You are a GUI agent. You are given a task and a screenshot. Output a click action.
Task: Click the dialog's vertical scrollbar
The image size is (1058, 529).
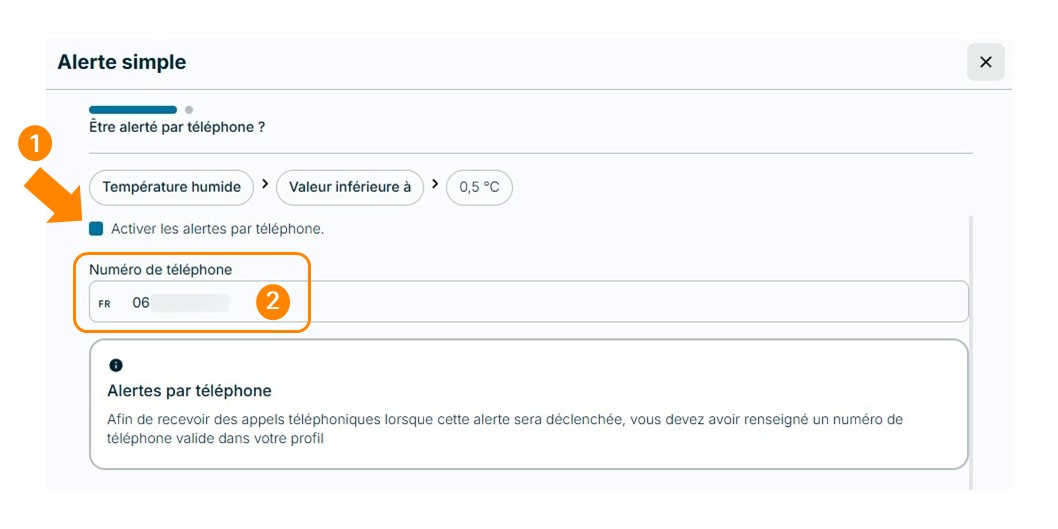click(x=971, y=352)
